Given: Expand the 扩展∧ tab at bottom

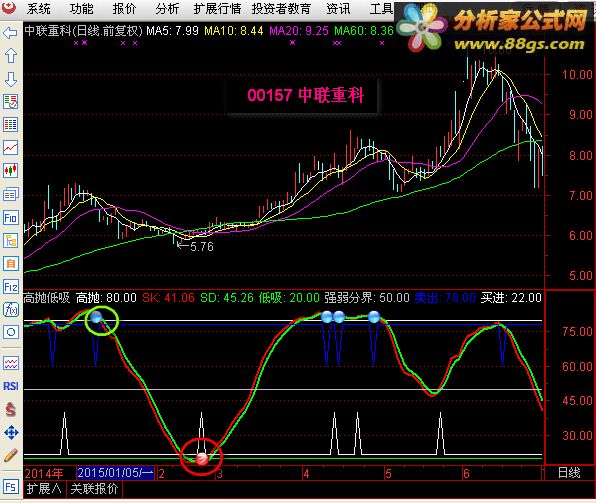Looking at the screenshot, I should pos(44,489).
